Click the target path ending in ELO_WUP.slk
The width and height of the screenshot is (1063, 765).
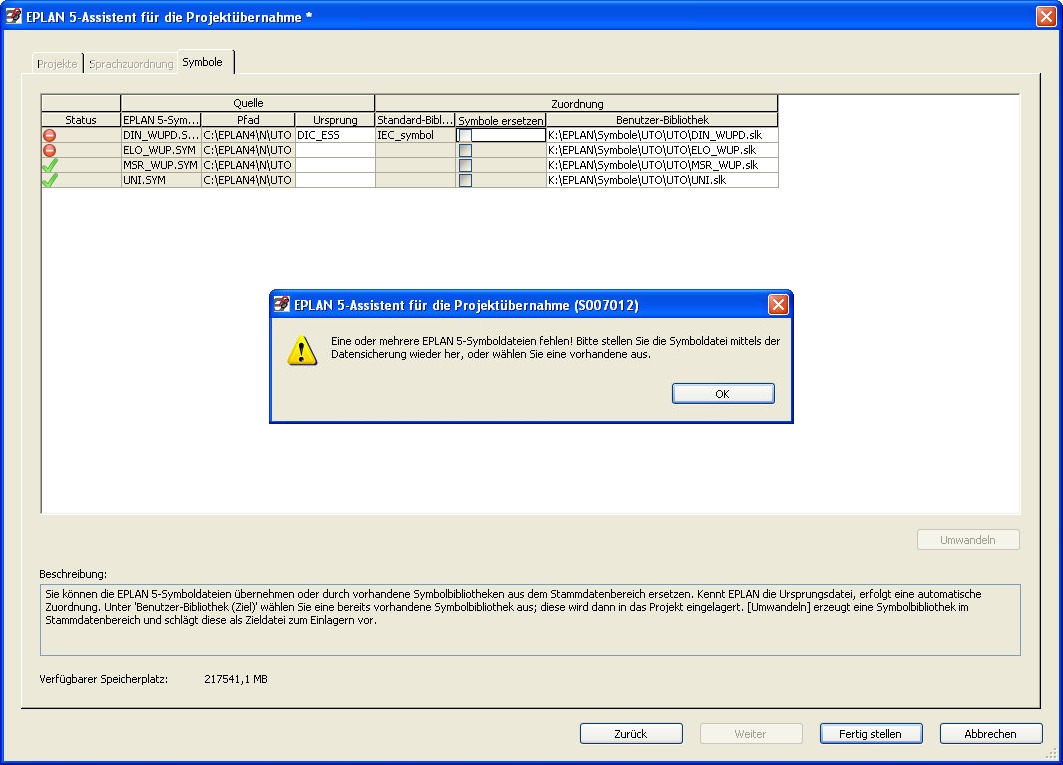click(662, 150)
